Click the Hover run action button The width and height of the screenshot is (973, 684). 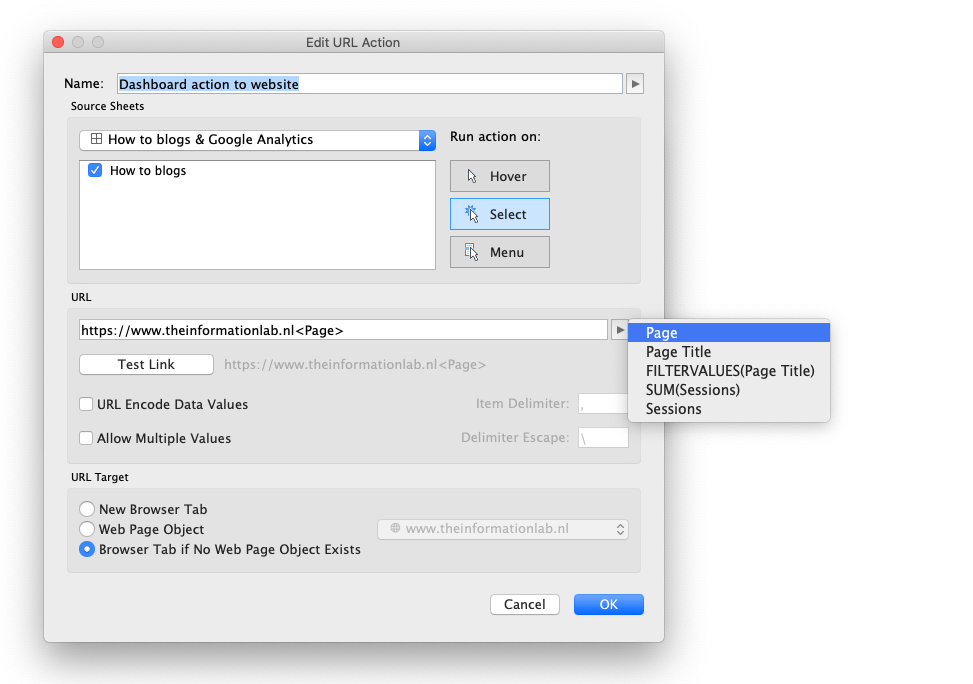[499, 176]
